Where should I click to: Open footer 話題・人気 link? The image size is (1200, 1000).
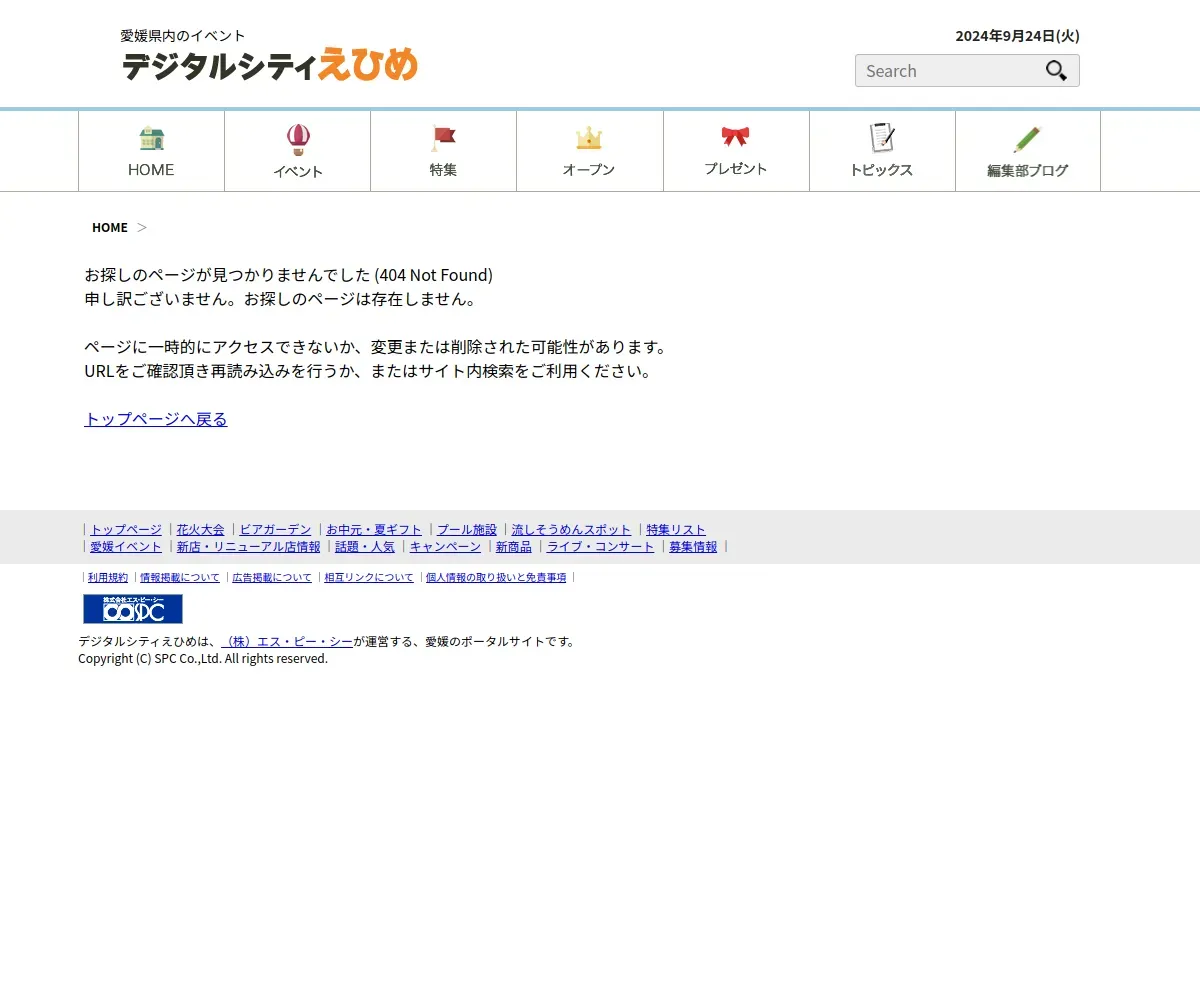pyautogui.click(x=365, y=547)
